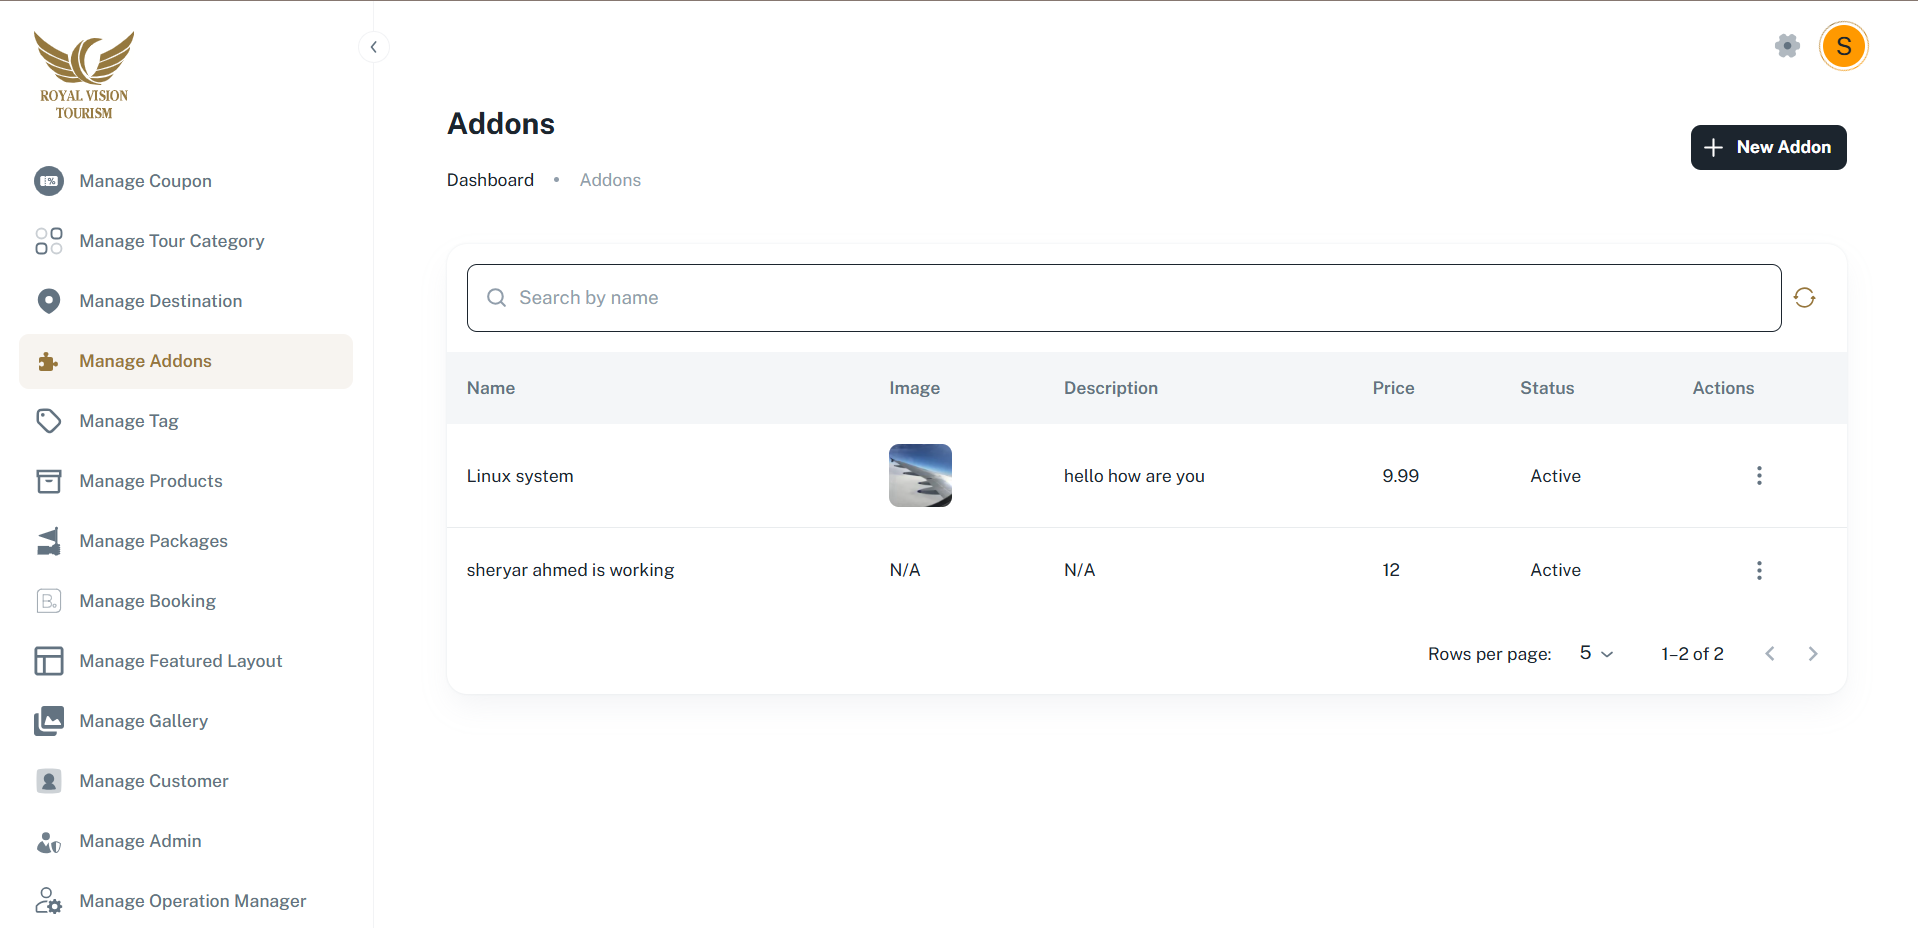Open actions menu for sheryar ahmed row
The width and height of the screenshot is (1918, 928).
tap(1759, 570)
